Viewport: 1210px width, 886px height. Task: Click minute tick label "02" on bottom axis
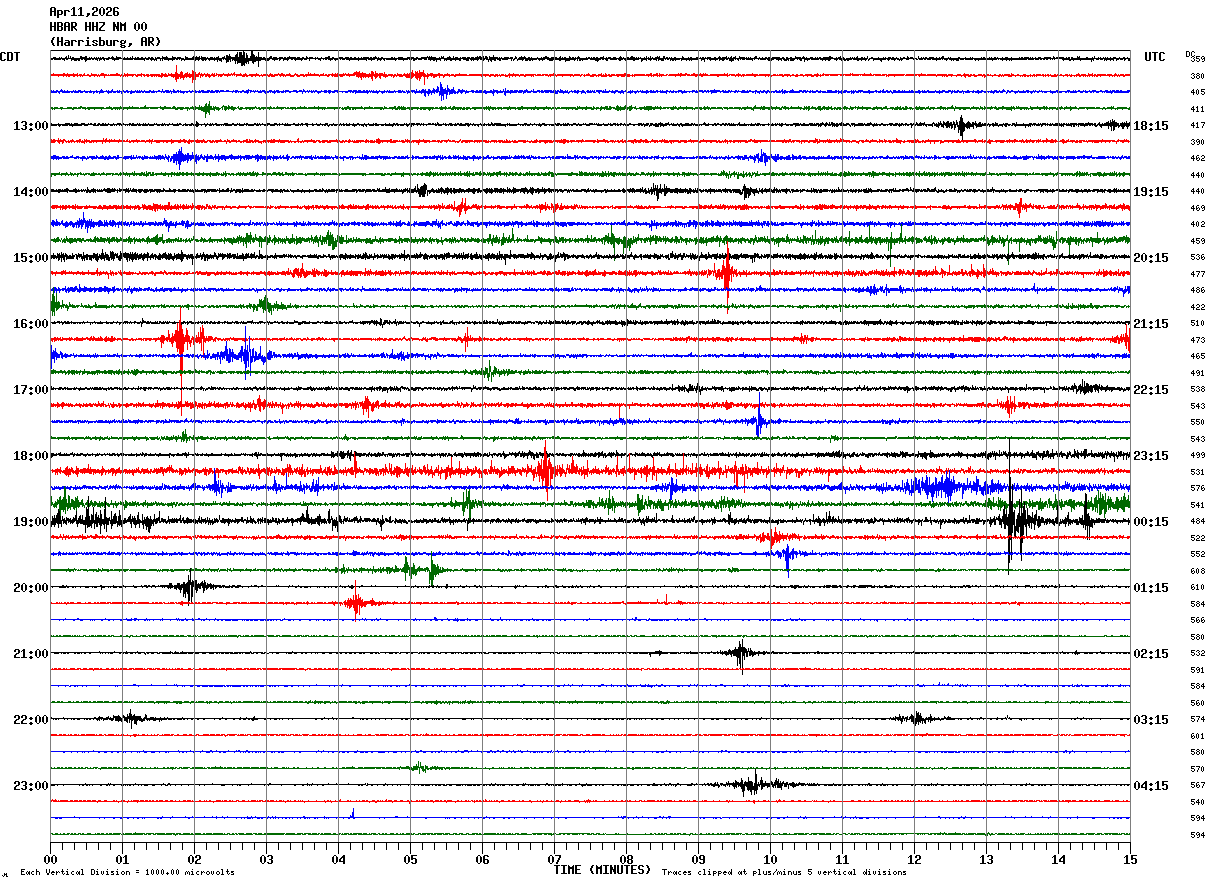tap(194, 860)
